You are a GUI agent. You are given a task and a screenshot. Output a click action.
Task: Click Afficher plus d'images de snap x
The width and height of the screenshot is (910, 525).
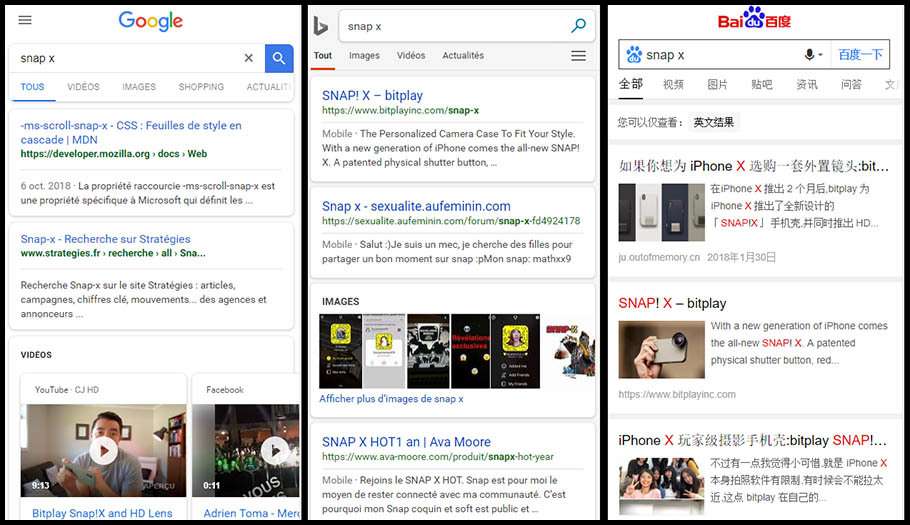pos(391,399)
